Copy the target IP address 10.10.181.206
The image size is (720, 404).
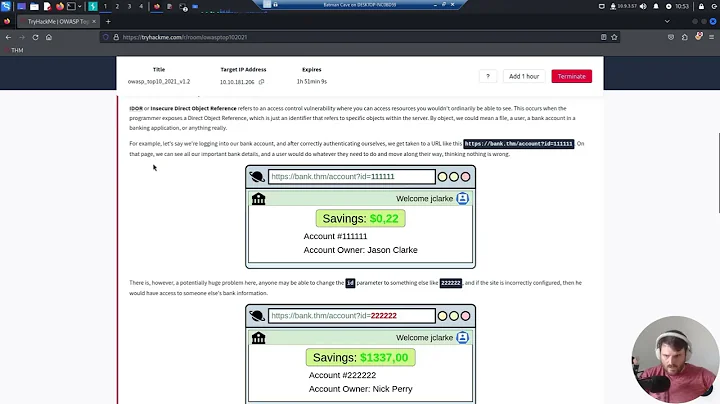(x=261, y=82)
